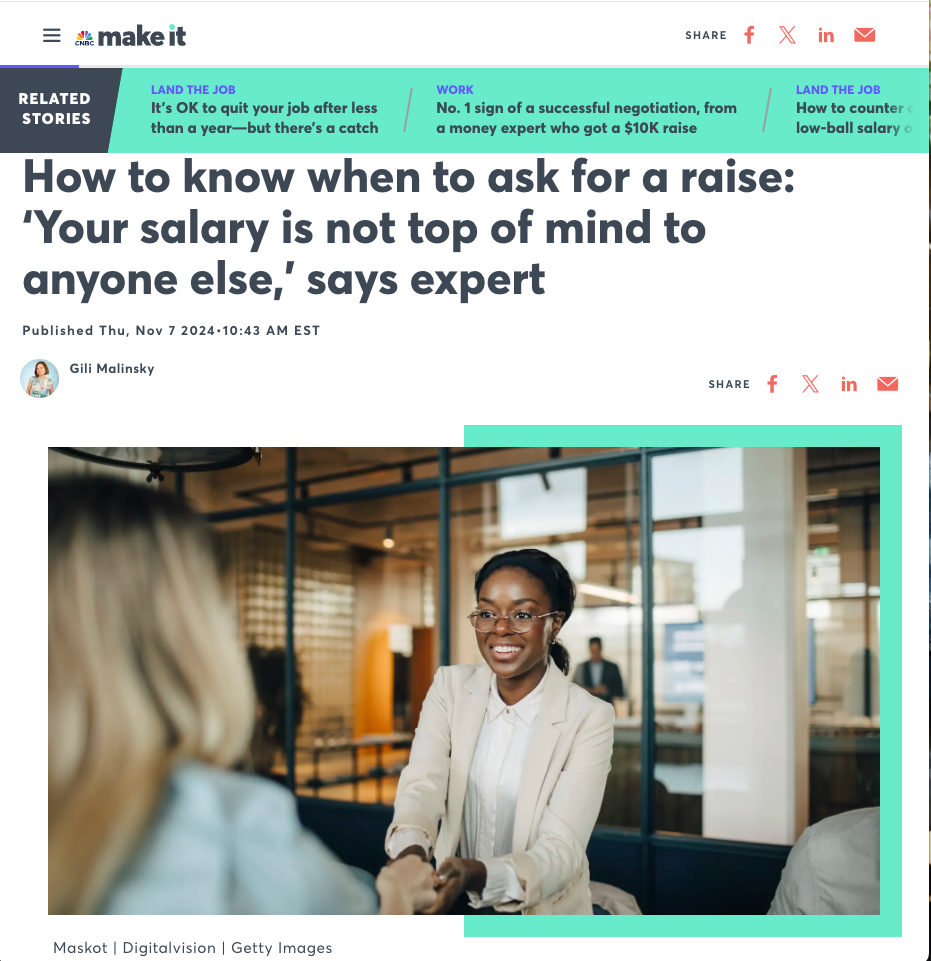The width and height of the screenshot is (931, 961).
Task: Share via email from the header
Action: (x=864, y=35)
